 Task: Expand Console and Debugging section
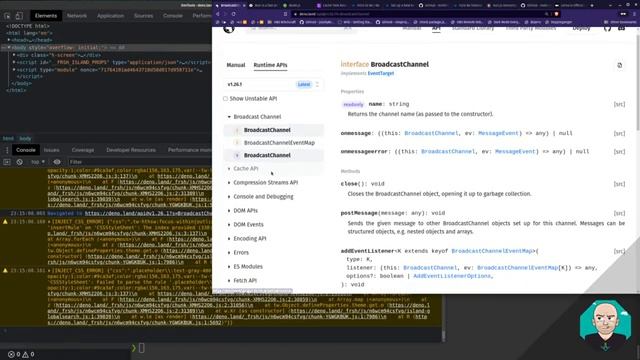point(229,197)
